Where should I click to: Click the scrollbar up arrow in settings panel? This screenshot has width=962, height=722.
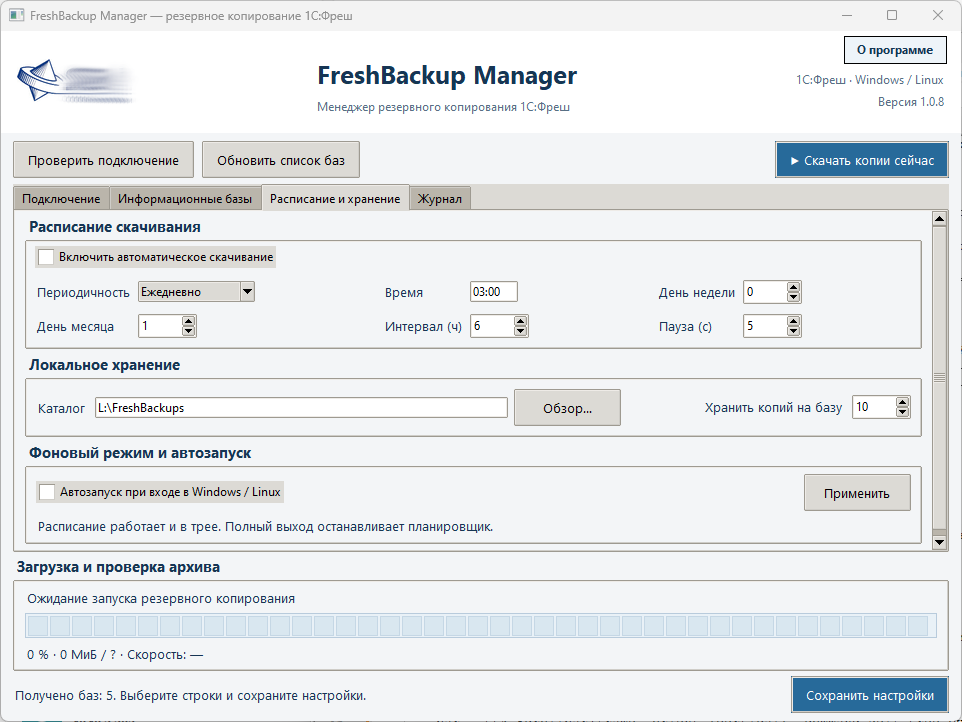pyautogui.click(x=939, y=218)
